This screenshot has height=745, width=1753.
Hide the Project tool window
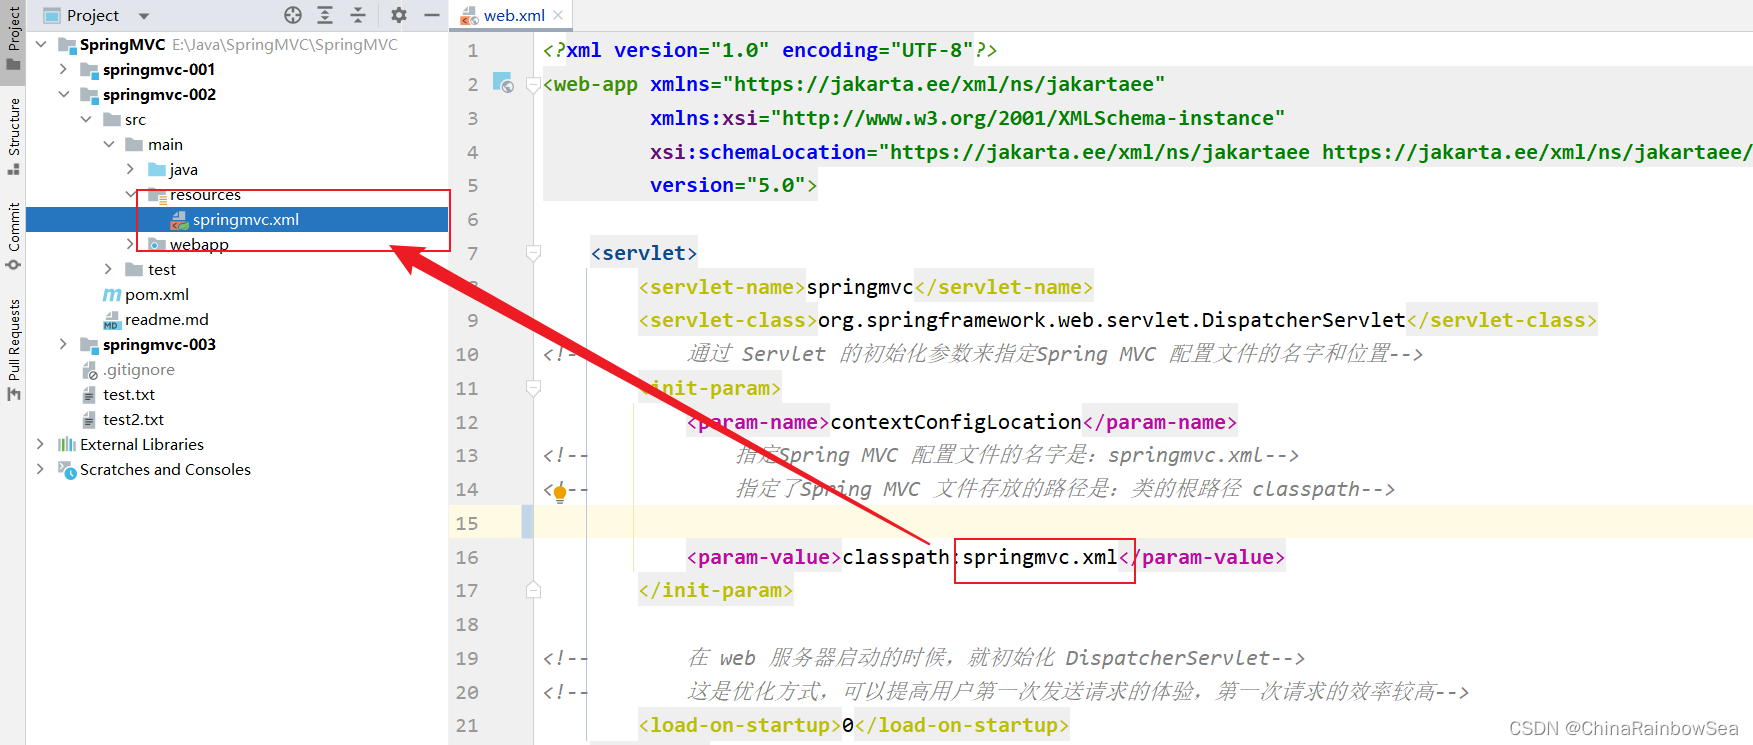pyautogui.click(x=432, y=15)
